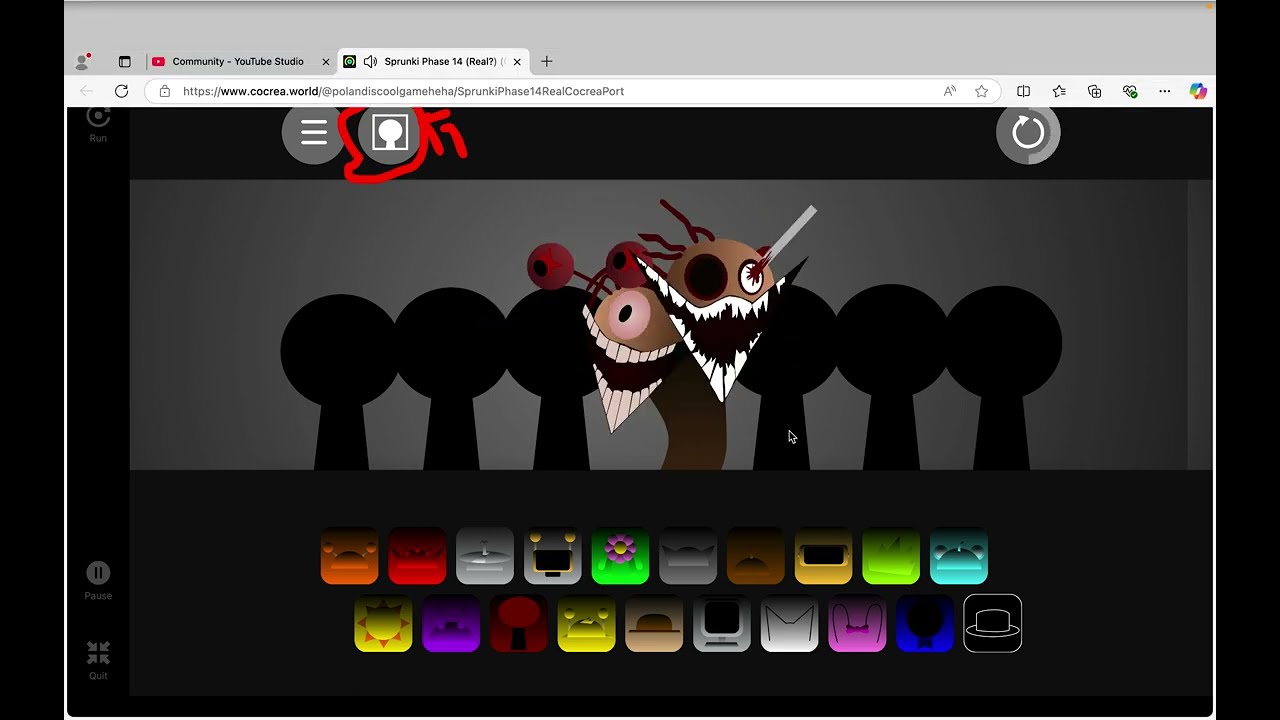Click the cocrea.world address bar
The image size is (1280, 720).
(x=570, y=91)
